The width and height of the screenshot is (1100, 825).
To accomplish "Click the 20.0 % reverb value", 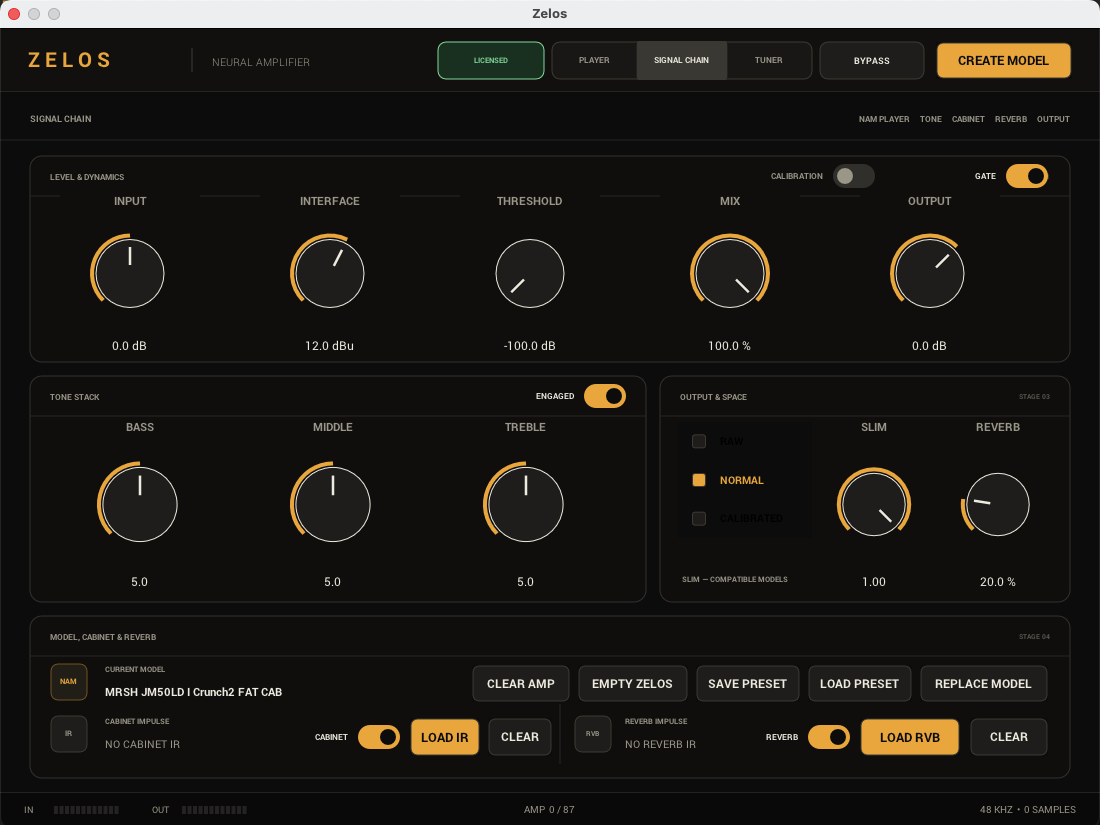I will [998, 582].
